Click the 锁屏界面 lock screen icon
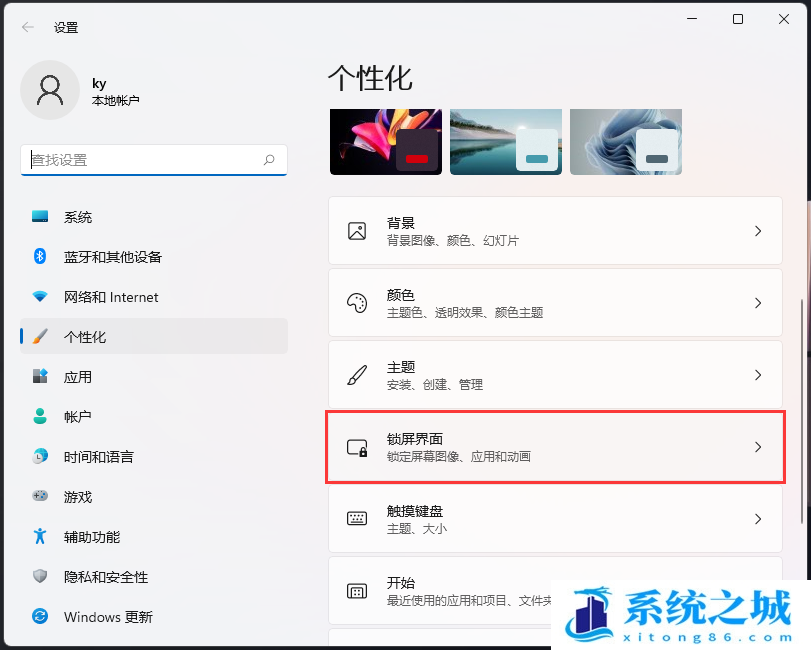Viewport: 811px width, 650px height. tap(357, 447)
